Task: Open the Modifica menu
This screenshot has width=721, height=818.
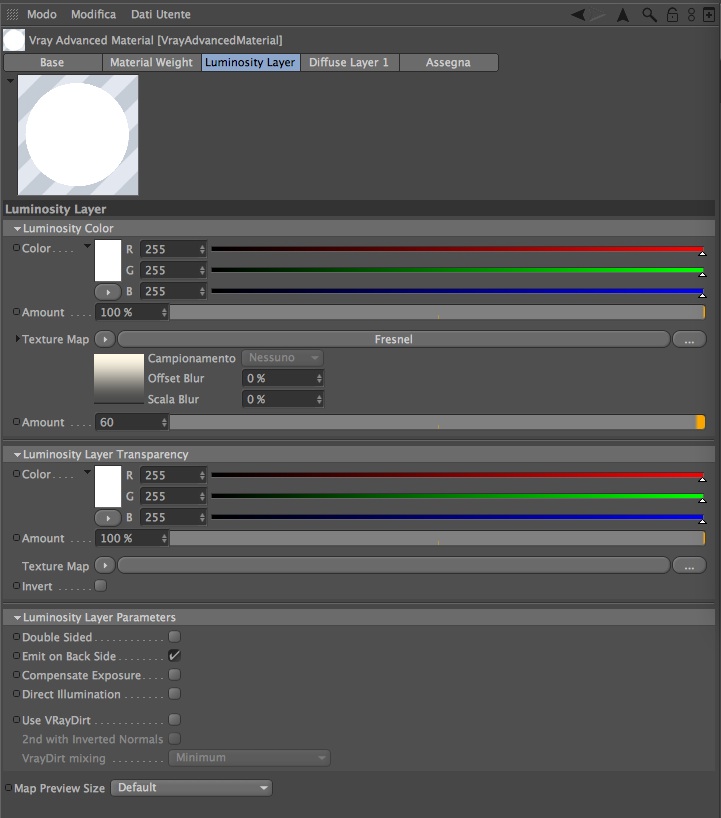Action: point(93,15)
